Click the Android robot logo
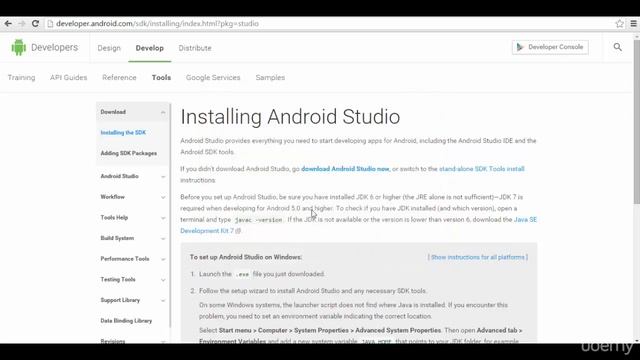The image size is (640, 360). click(x=18, y=47)
